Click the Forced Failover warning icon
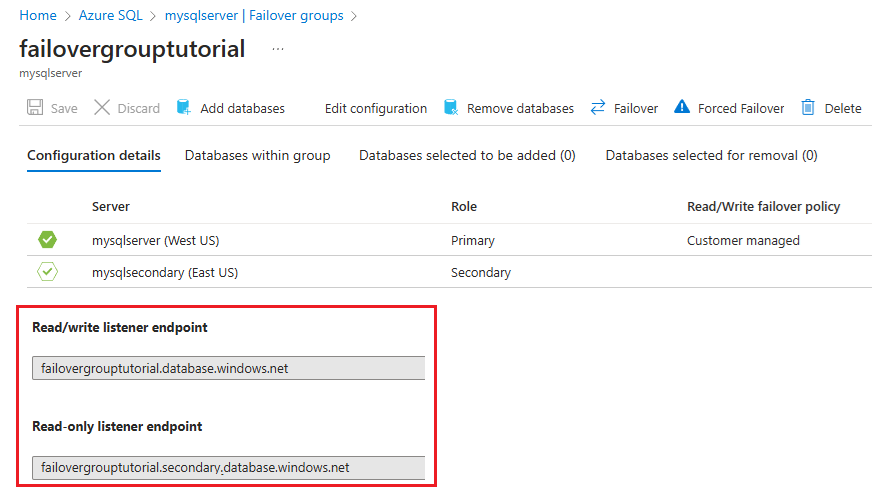This screenshot has width=872, height=492. 682,108
